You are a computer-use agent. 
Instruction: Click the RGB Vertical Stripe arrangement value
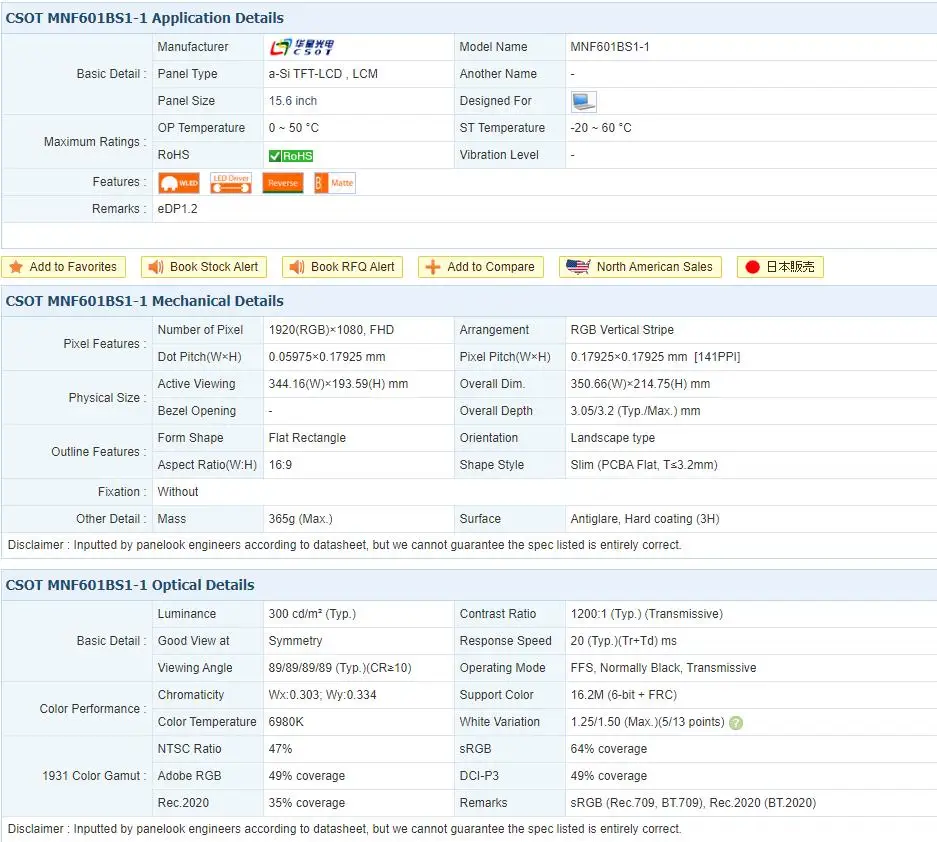621,330
